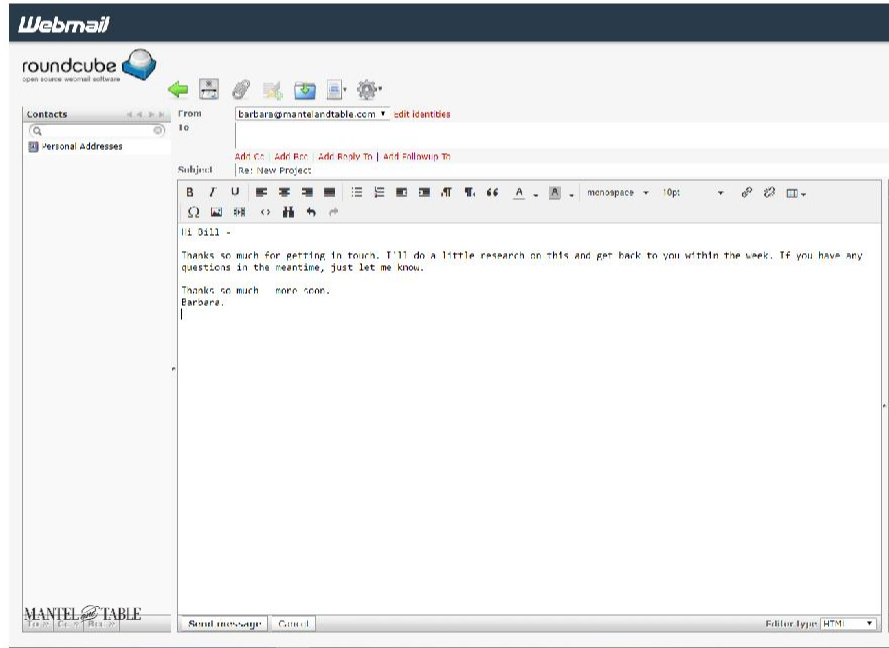Click the "Barbara." signature line in body
889x648 pixels.
click(x=202, y=302)
